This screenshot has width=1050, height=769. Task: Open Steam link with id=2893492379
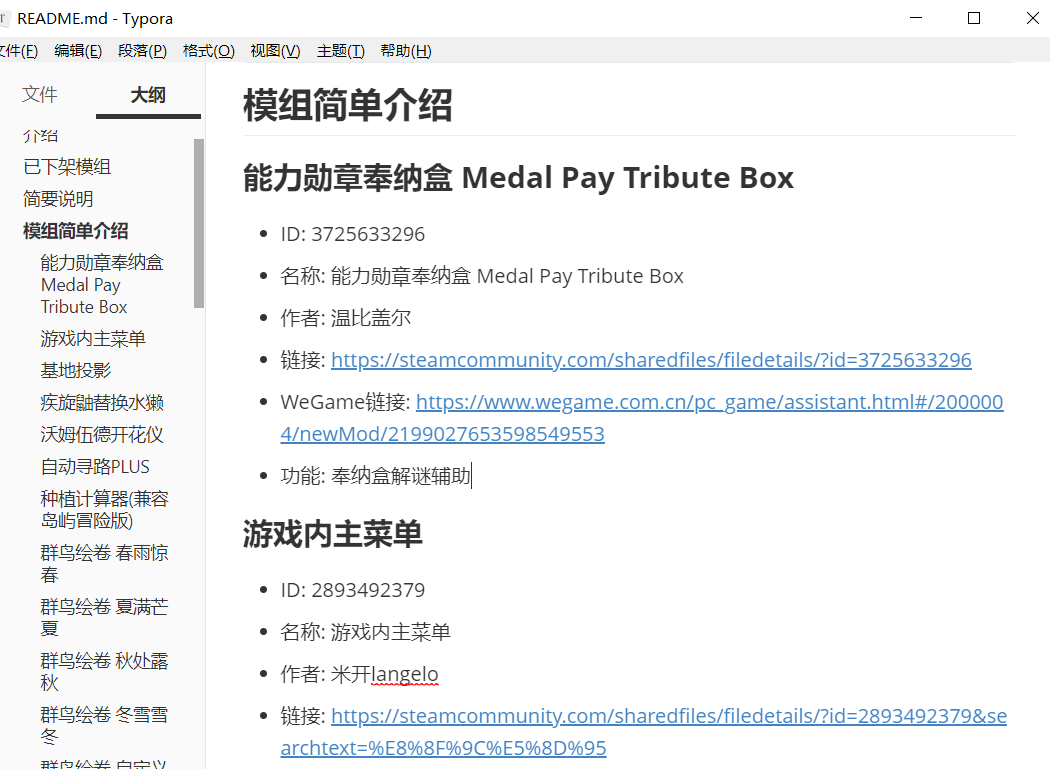[x=644, y=731]
